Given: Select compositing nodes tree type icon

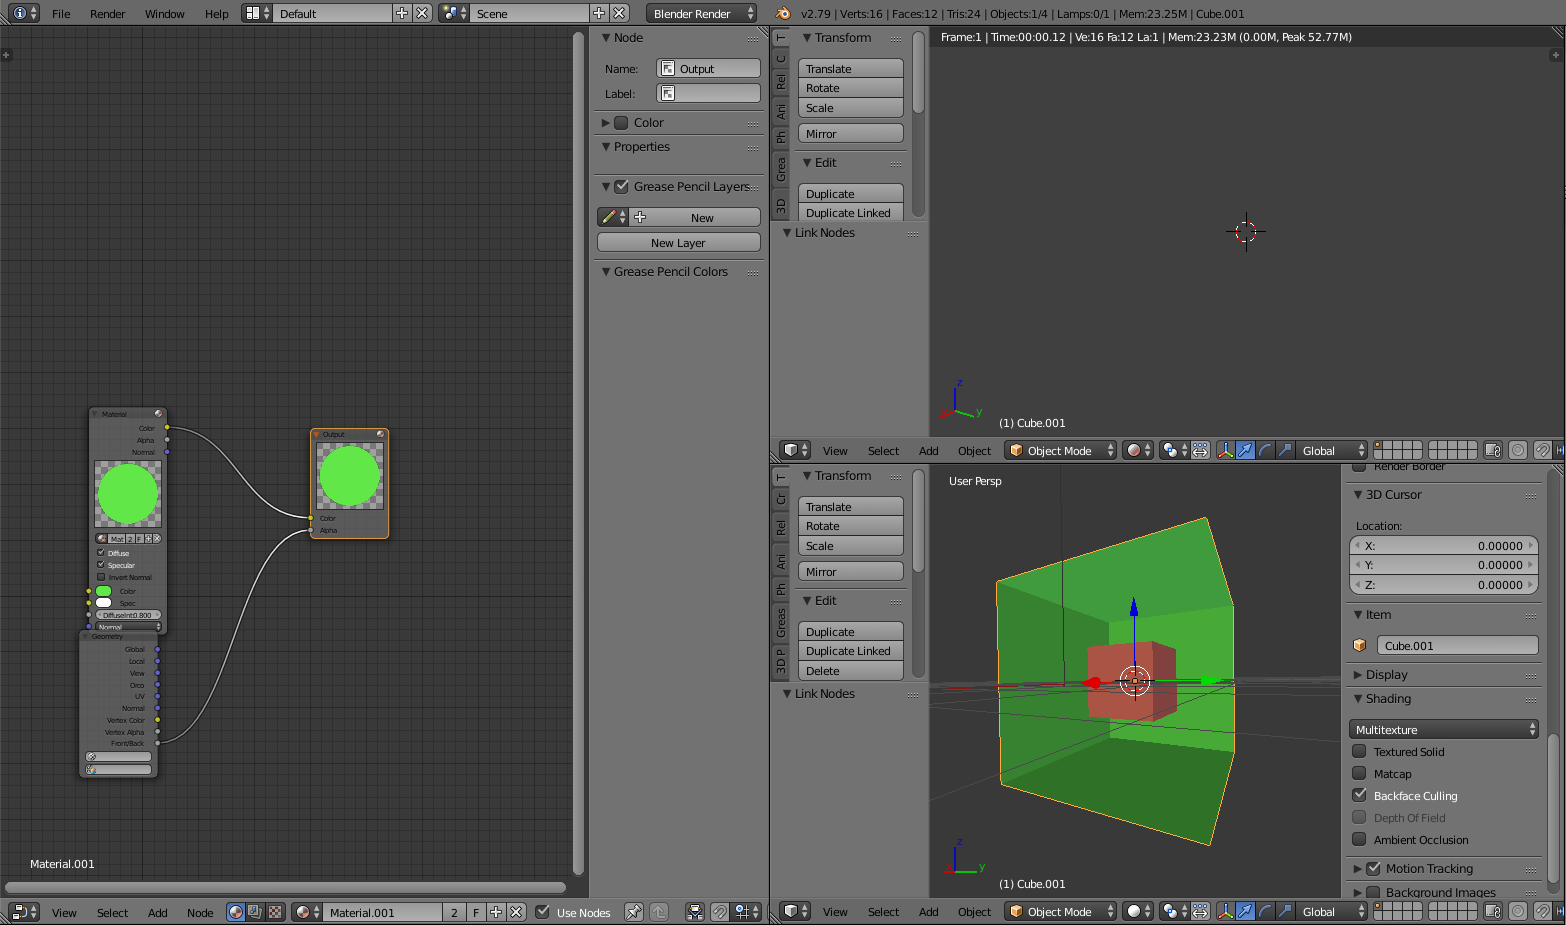Looking at the screenshot, I should [255, 912].
